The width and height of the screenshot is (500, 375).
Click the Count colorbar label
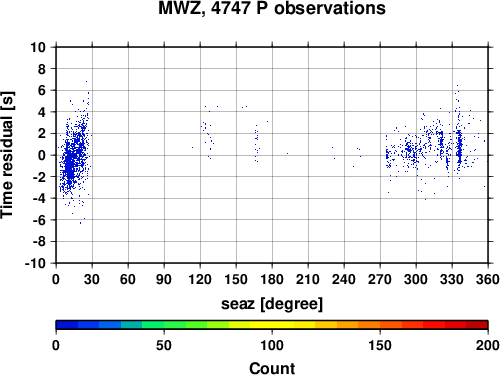tap(272, 368)
